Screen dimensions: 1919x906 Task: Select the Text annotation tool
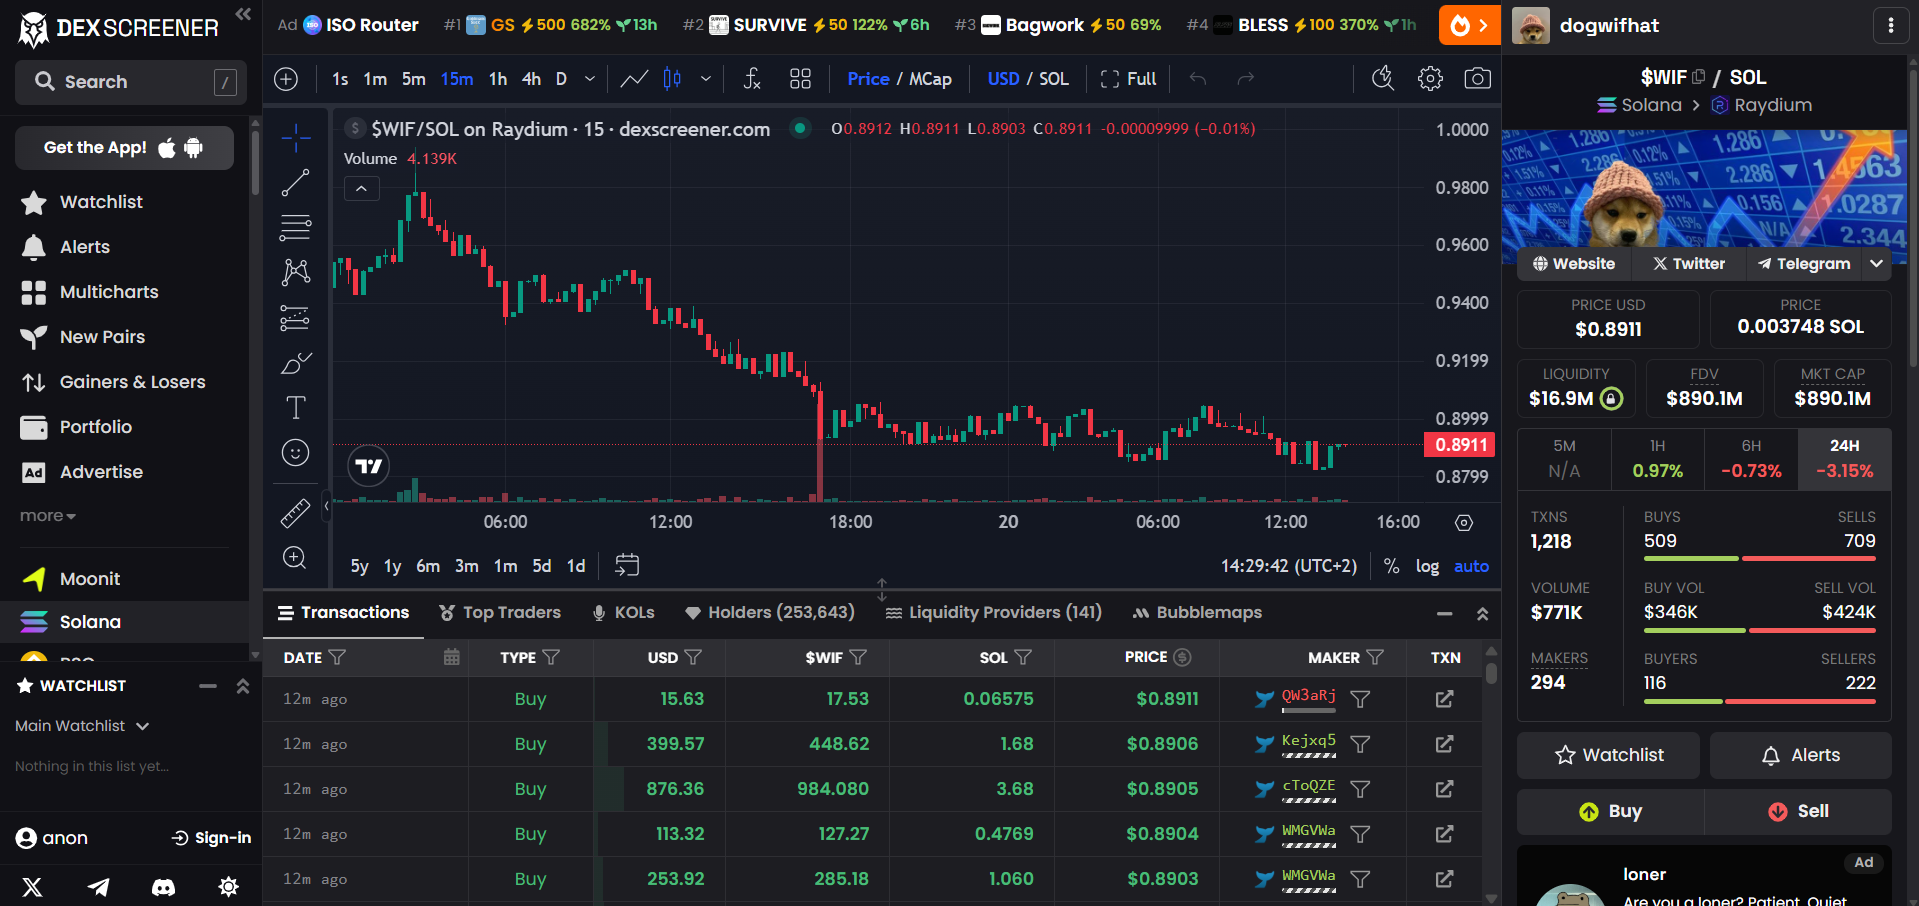tap(295, 408)
